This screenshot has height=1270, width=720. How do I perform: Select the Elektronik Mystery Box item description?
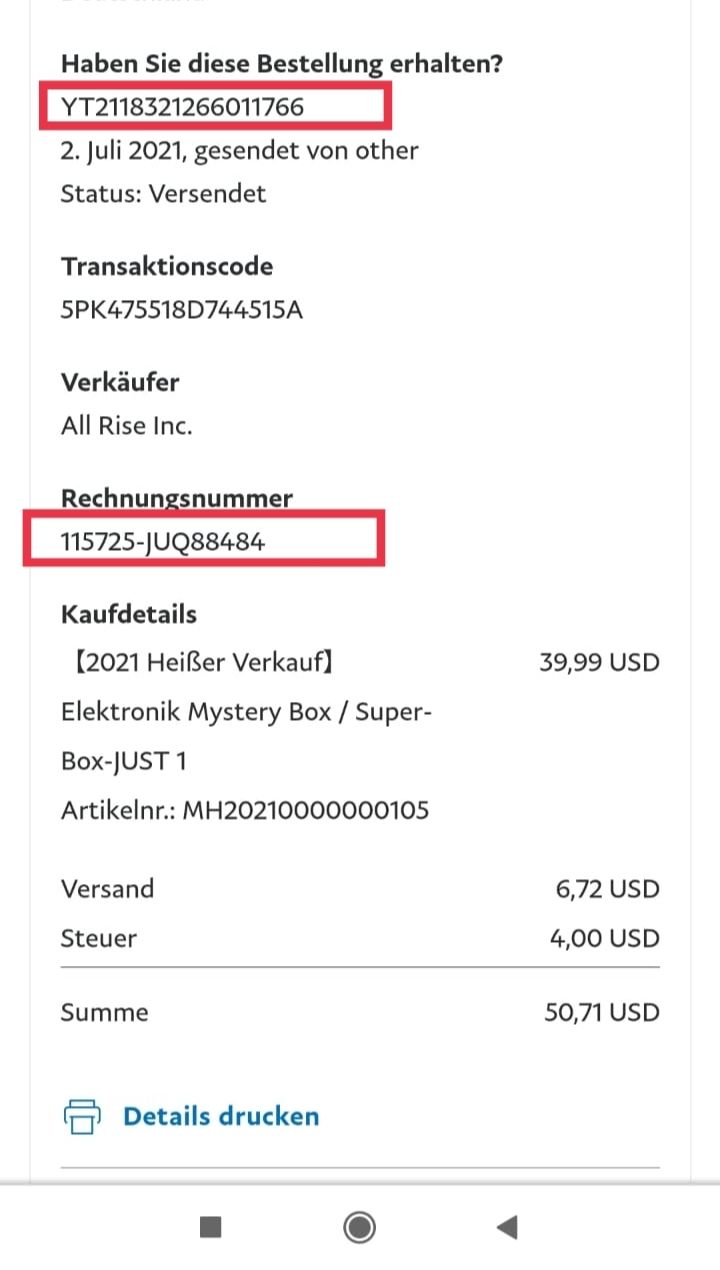(x=246, y=712)
